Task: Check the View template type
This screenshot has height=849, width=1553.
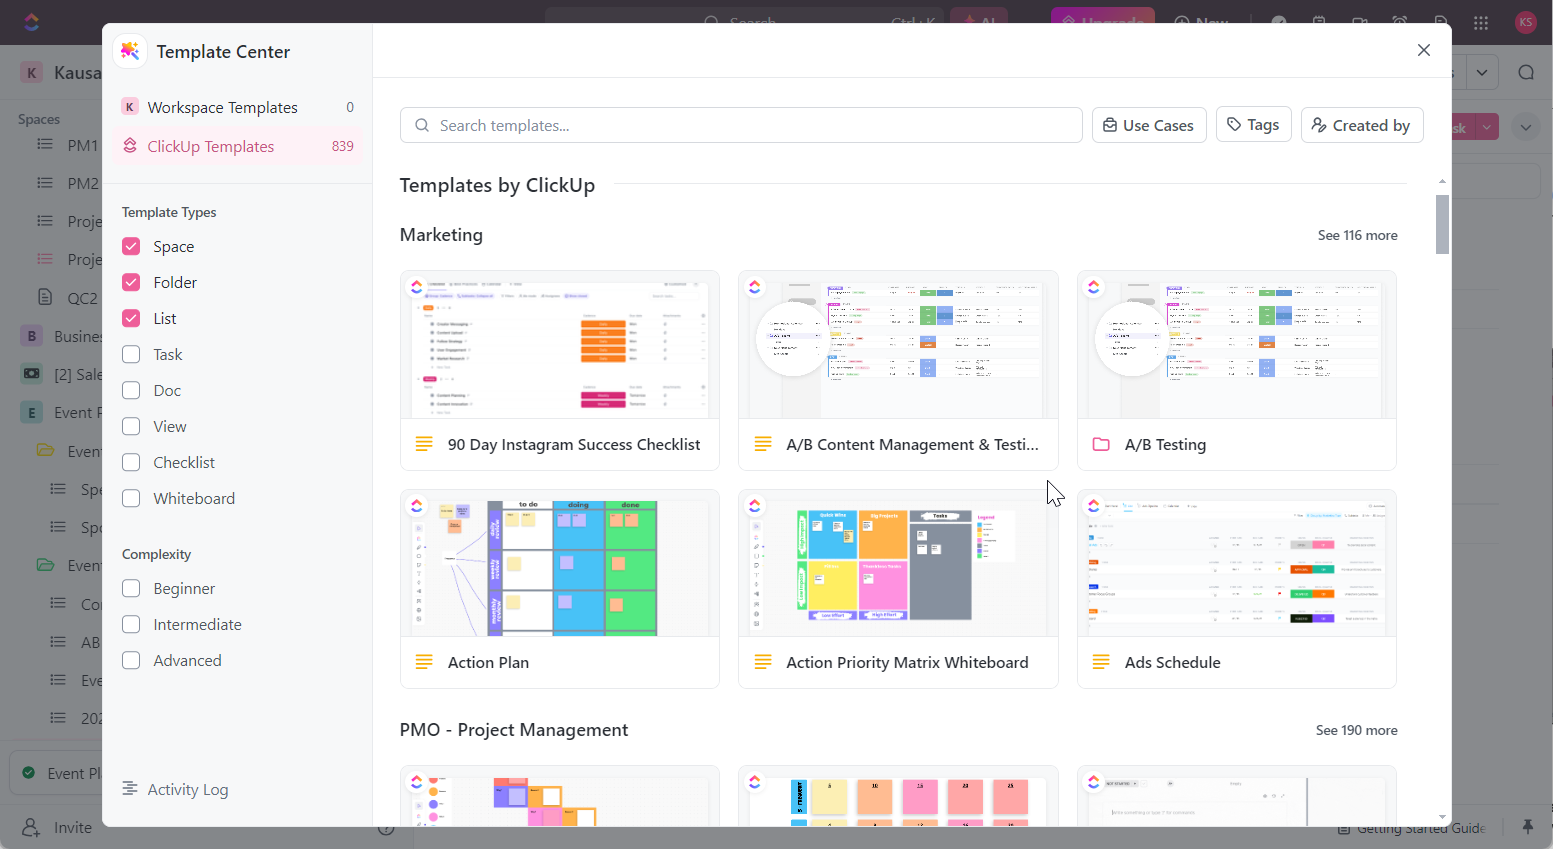Action: tap(131, 426)
